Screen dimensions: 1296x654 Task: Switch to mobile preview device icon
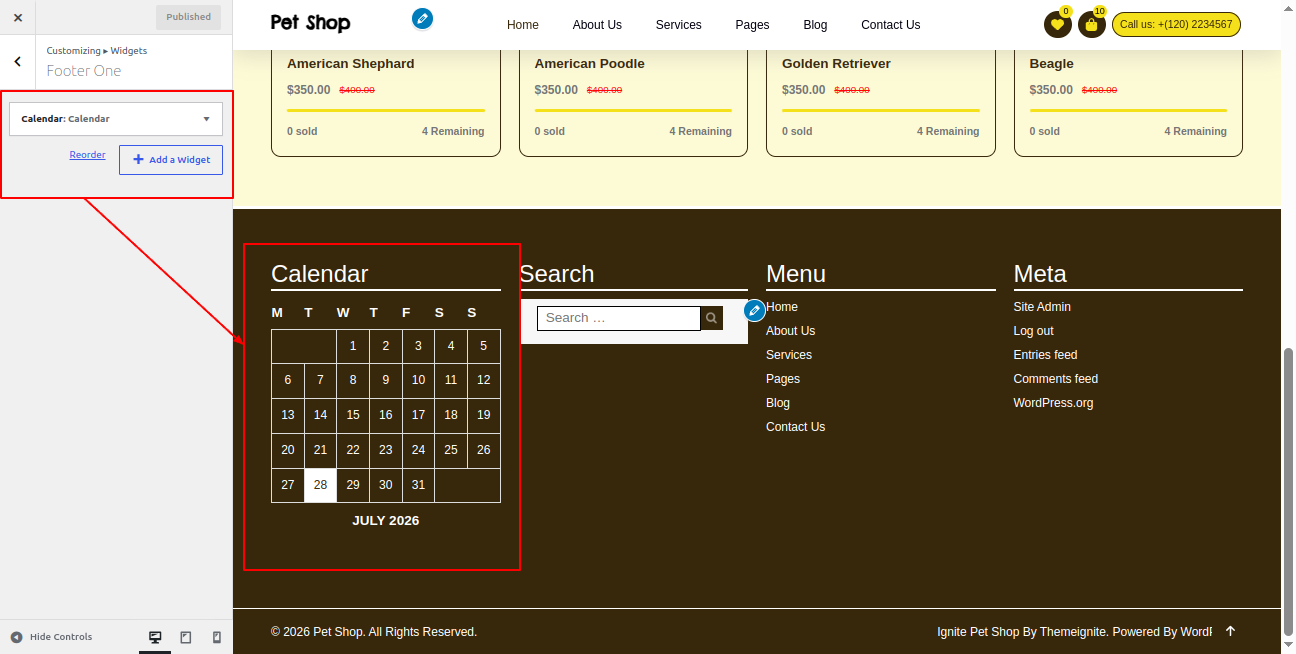tap(216, 637)
